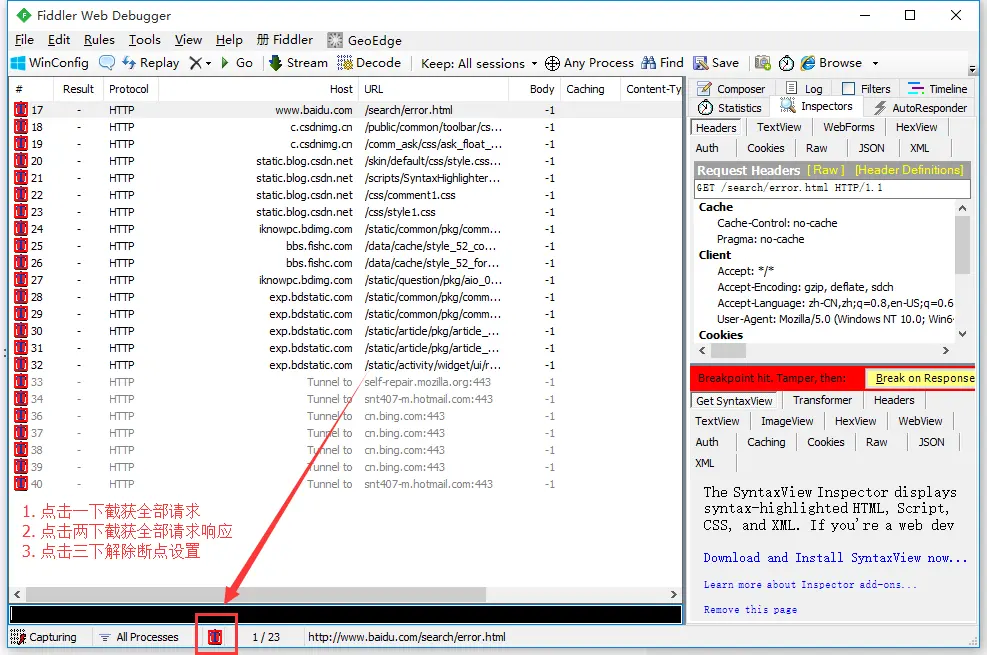The height and width of the screenshot is (655, 987).
Task: Toggle Stream mode in toolbar
Action: pos(298,63)
